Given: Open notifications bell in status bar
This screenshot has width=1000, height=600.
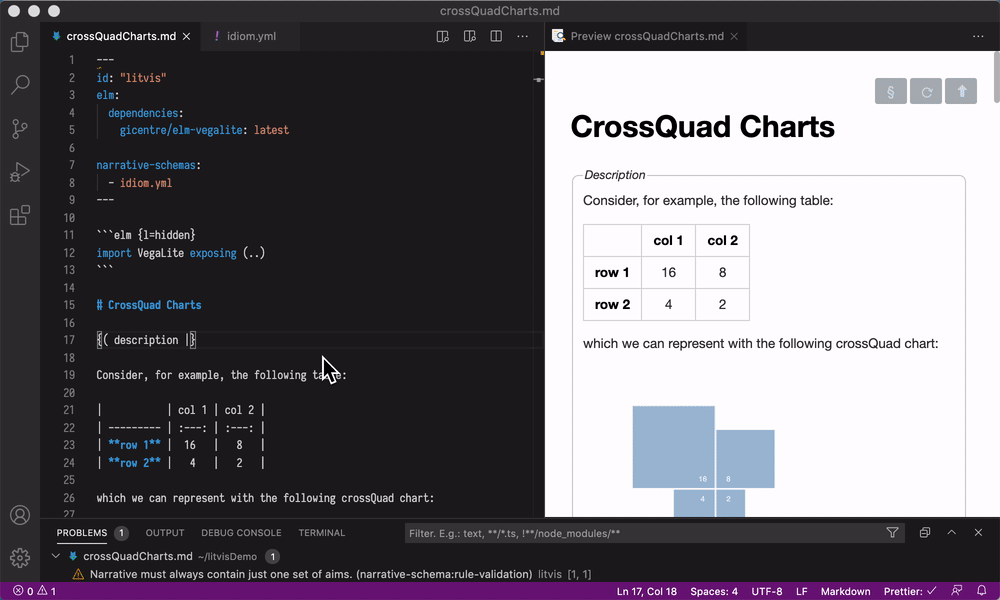Looking at the screenshot, I should [x=982, y=591].
